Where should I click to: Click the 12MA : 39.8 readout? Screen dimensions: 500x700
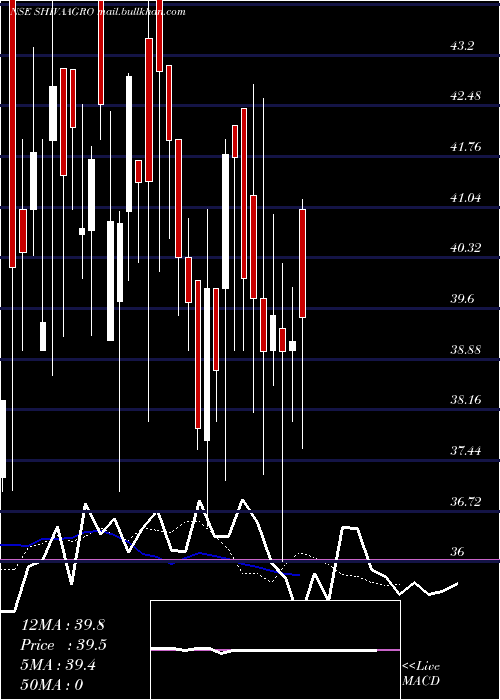click(x=62, y=625)
